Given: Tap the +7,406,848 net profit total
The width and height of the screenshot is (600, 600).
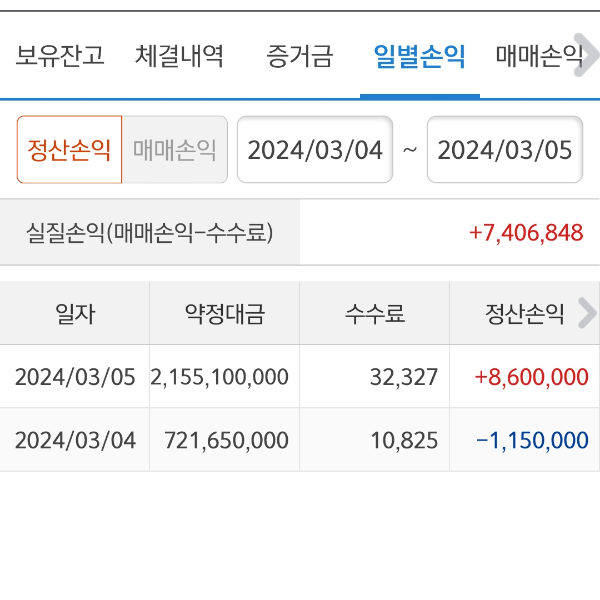Looking at the screenshot, I should [525, 233].
